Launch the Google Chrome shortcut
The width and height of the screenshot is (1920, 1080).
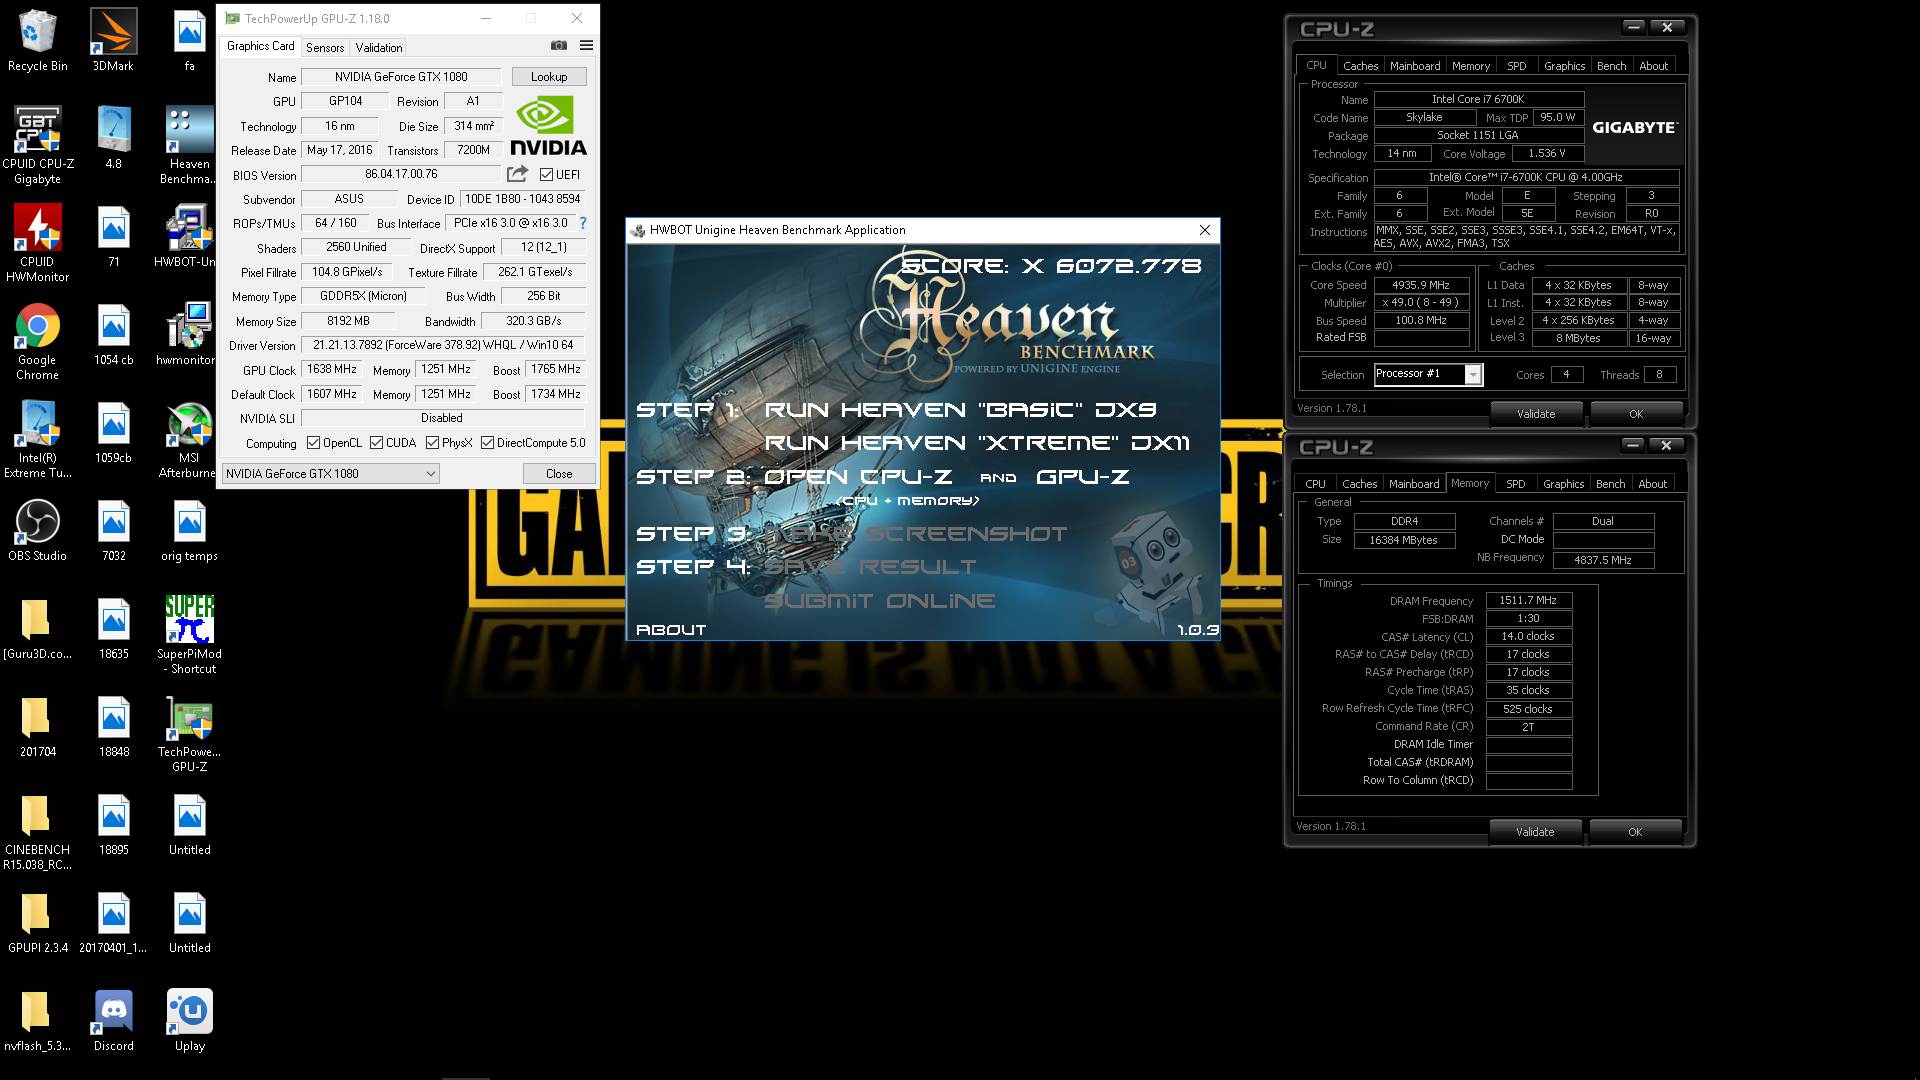pyautogui.click(x=38, y=341)
